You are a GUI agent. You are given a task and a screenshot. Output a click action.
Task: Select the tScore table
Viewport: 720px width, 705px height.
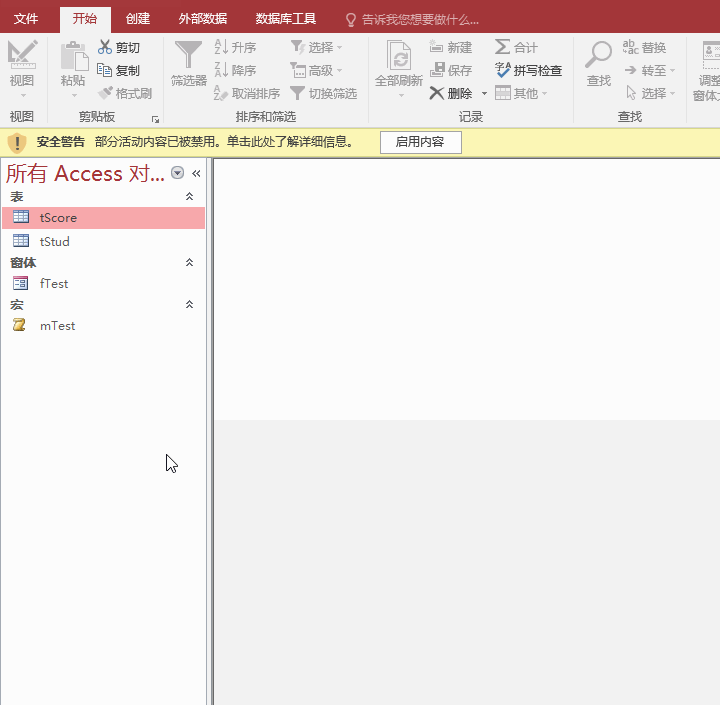[103, 218]
